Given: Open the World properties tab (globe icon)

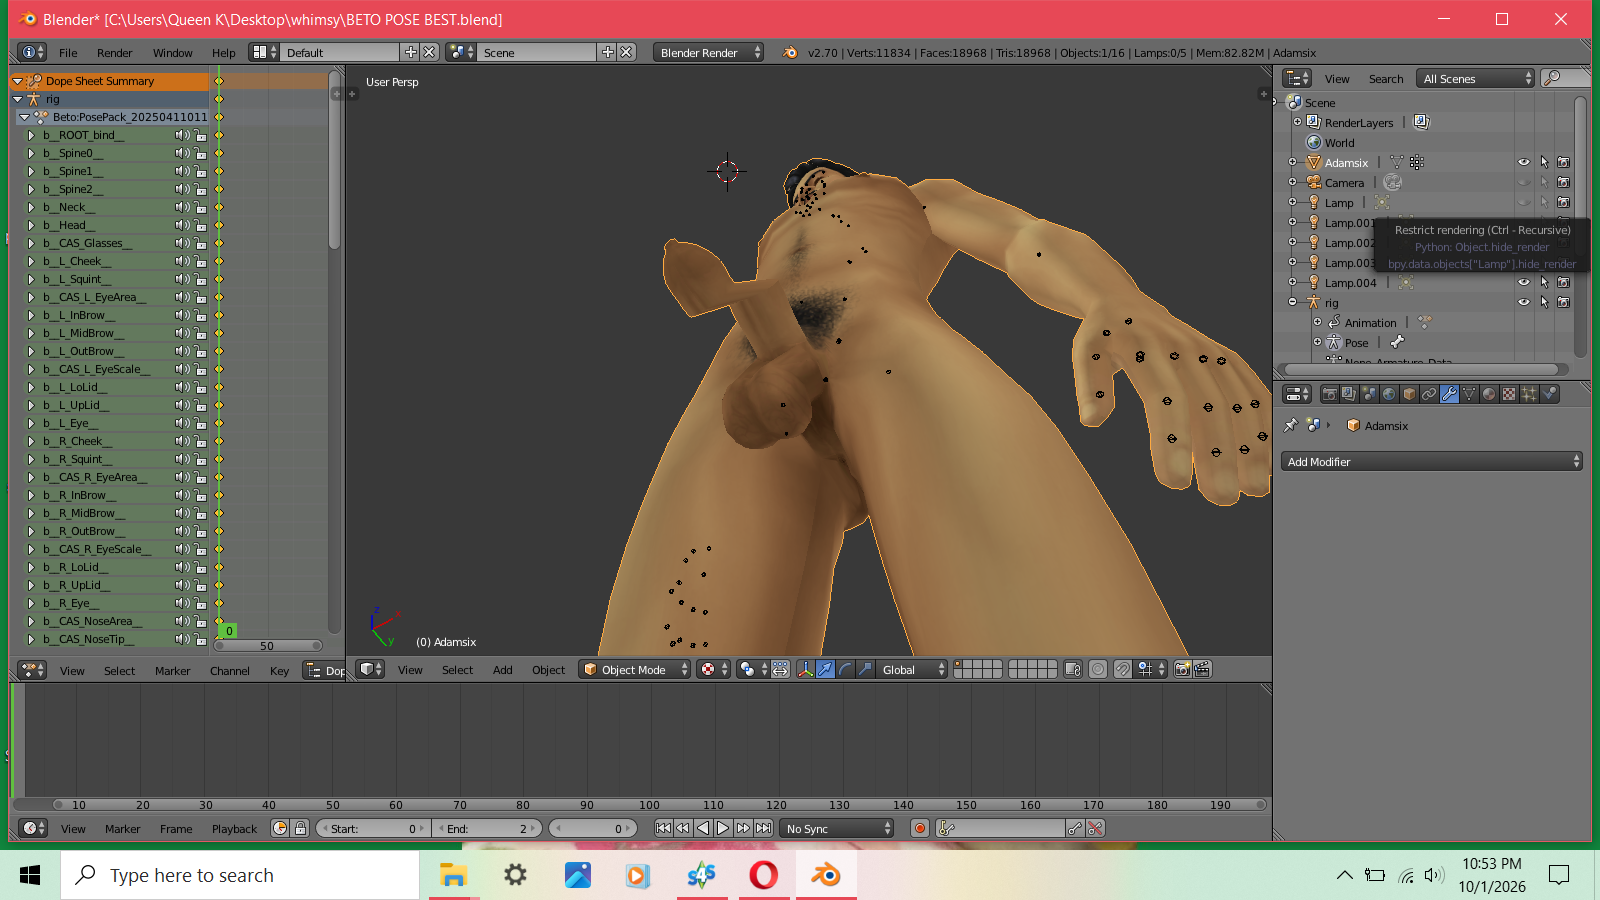Looking at the screenshot, I should pyautogui.click(x=1389, y=394).
